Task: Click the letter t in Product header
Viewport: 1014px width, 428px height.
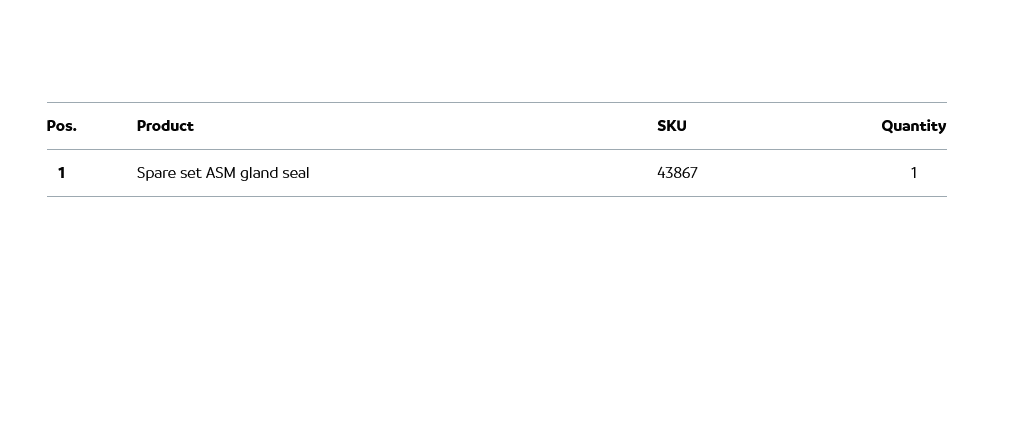Action: tap(190, 126)
